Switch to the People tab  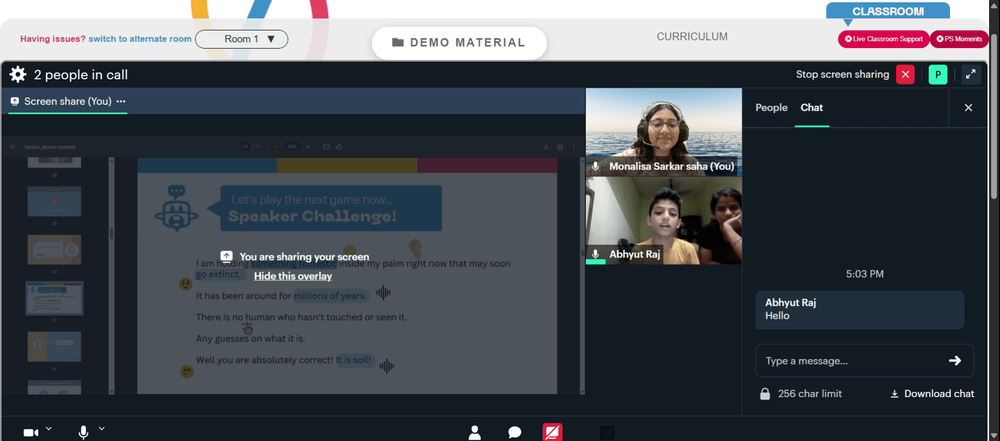[x=771, y=108]
